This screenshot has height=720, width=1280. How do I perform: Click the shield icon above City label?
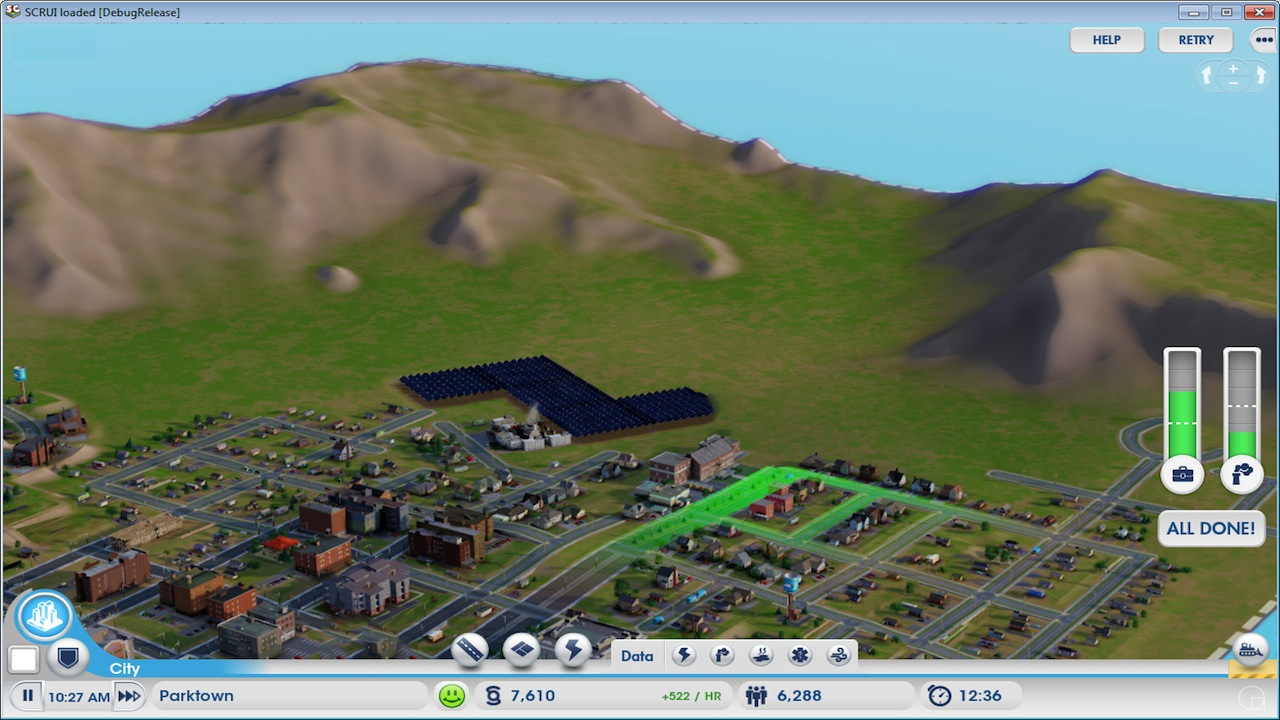(68, 658)
